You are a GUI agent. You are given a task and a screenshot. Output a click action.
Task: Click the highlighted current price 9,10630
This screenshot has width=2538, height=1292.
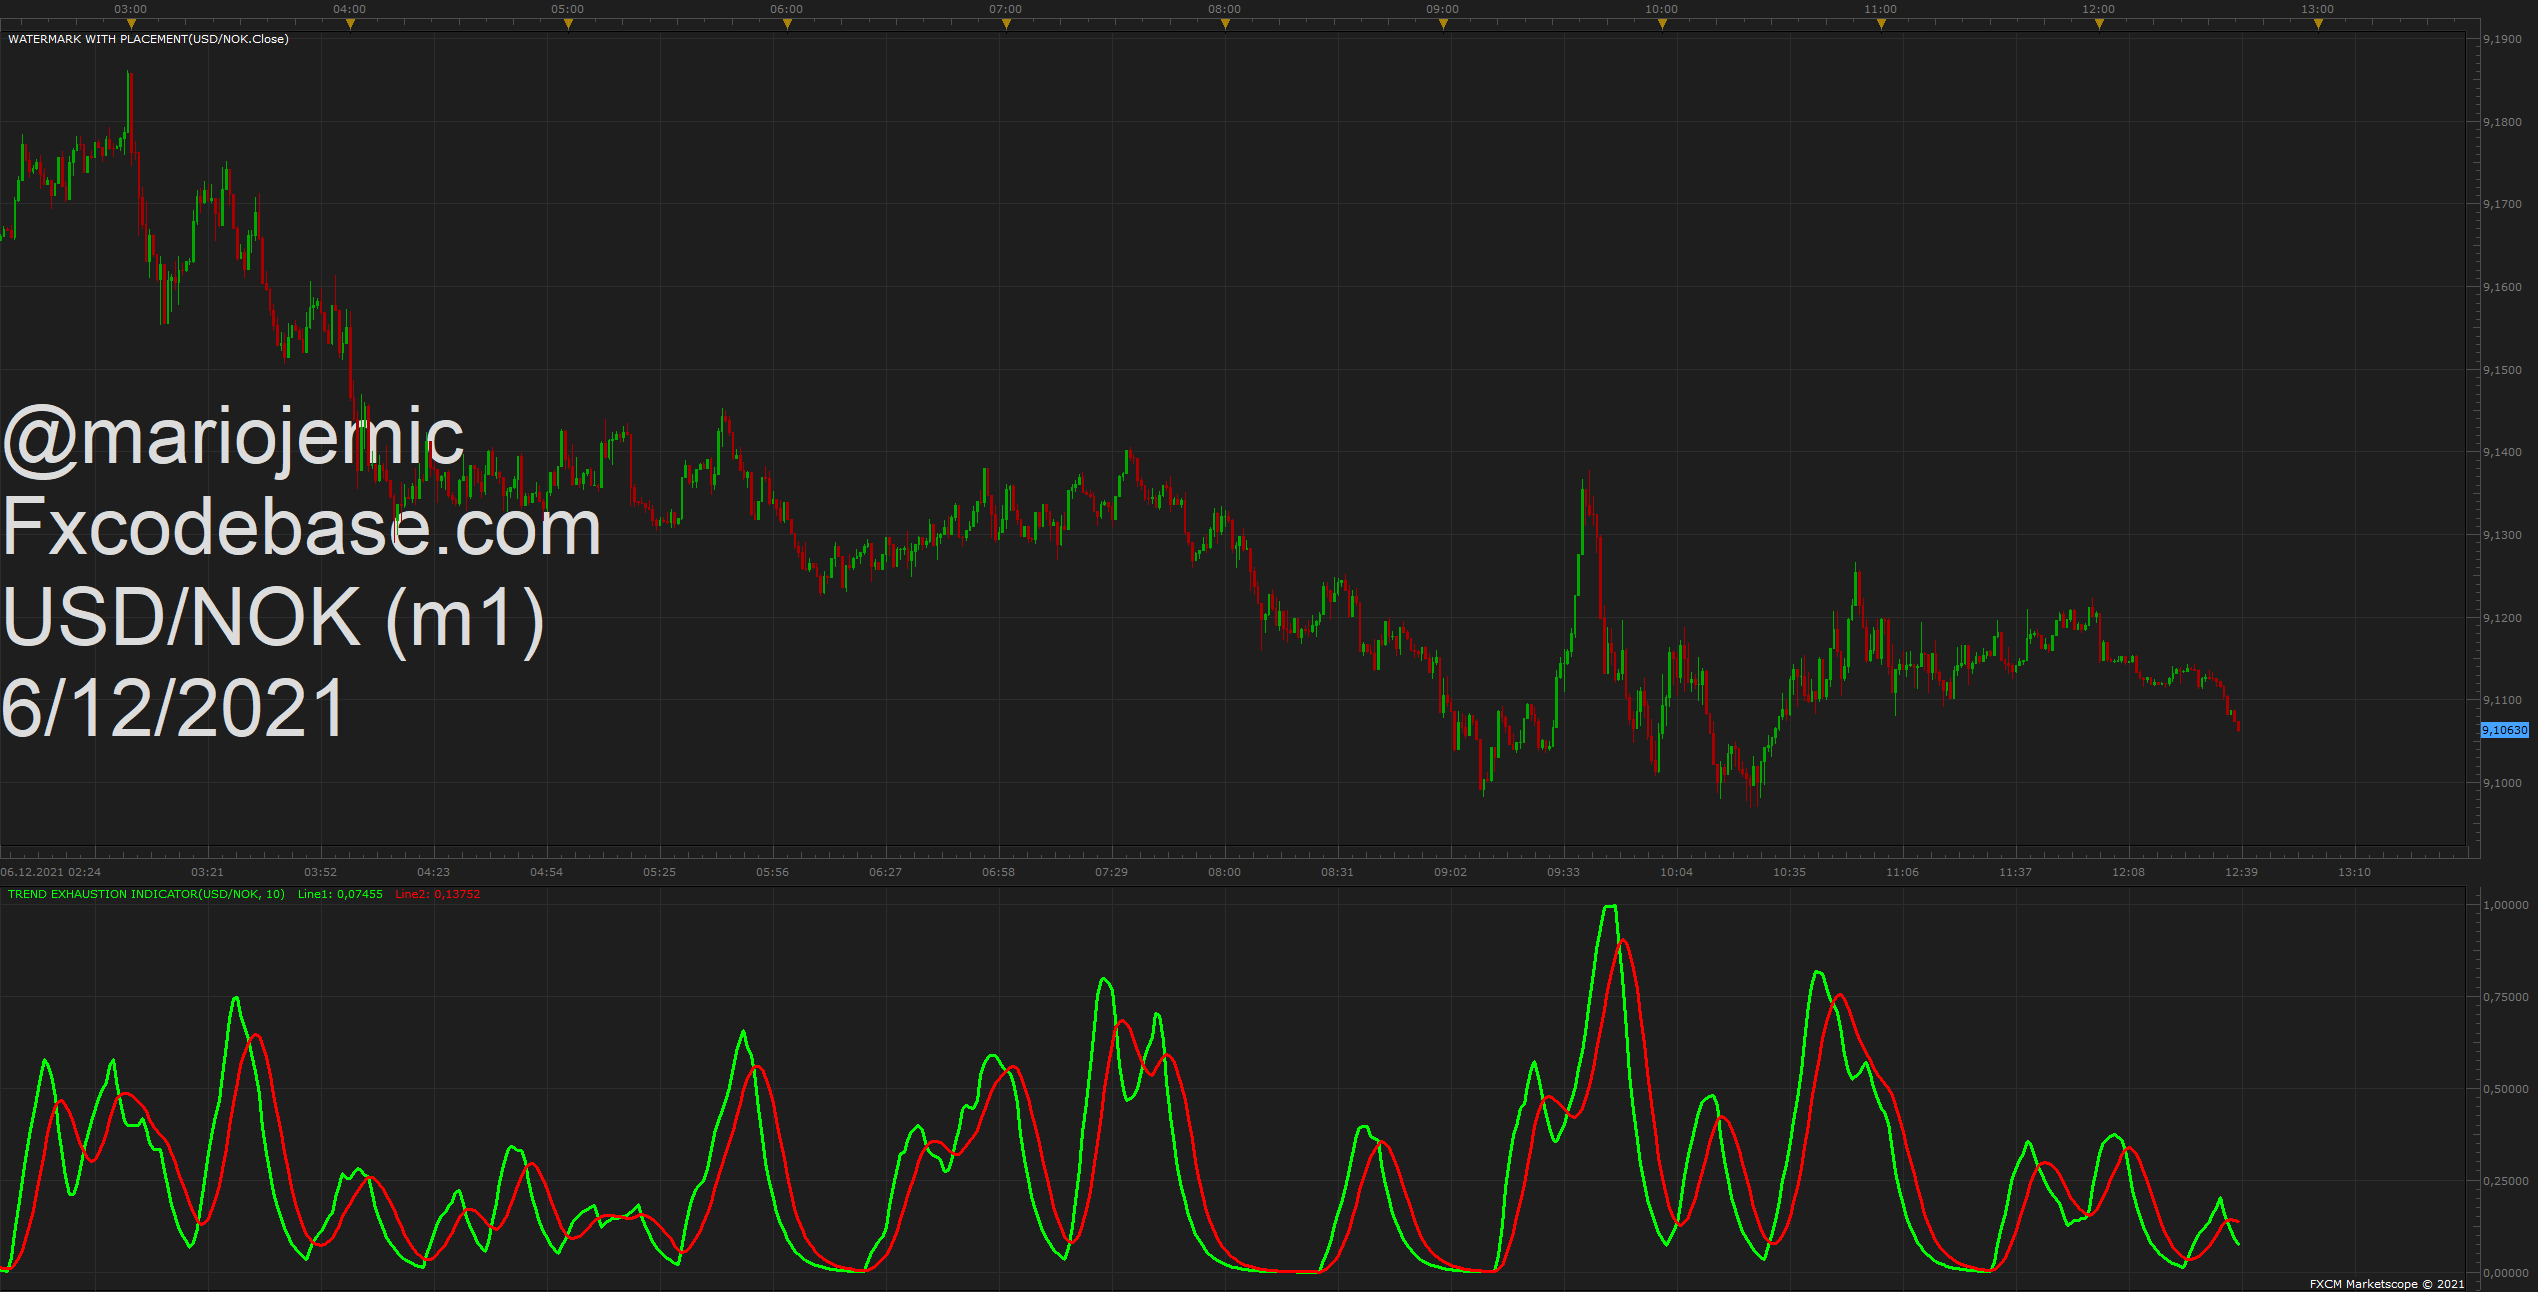2505,730
